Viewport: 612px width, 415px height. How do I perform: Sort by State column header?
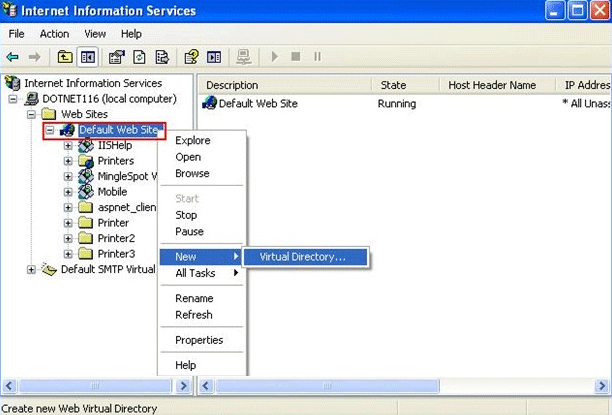click(405, 85)
